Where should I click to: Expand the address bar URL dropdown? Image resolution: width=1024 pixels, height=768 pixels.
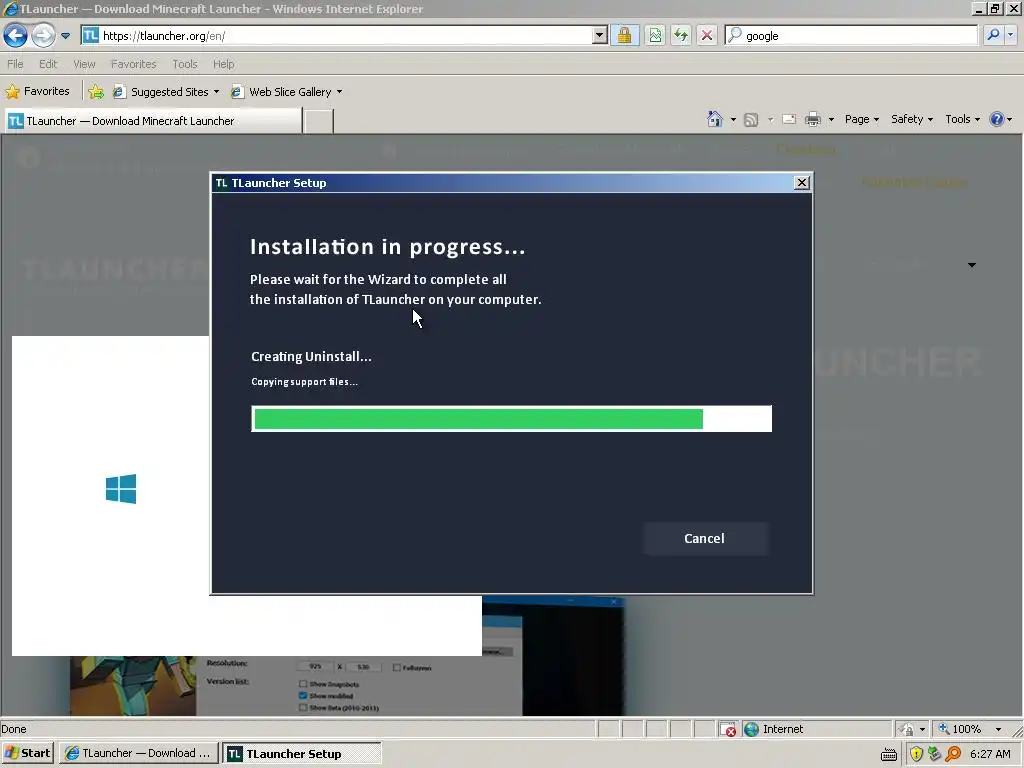[x=600, y=35]
